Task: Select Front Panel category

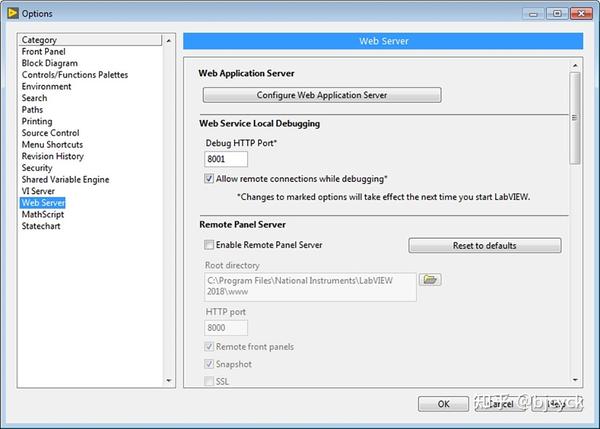Action: (44, 52)
